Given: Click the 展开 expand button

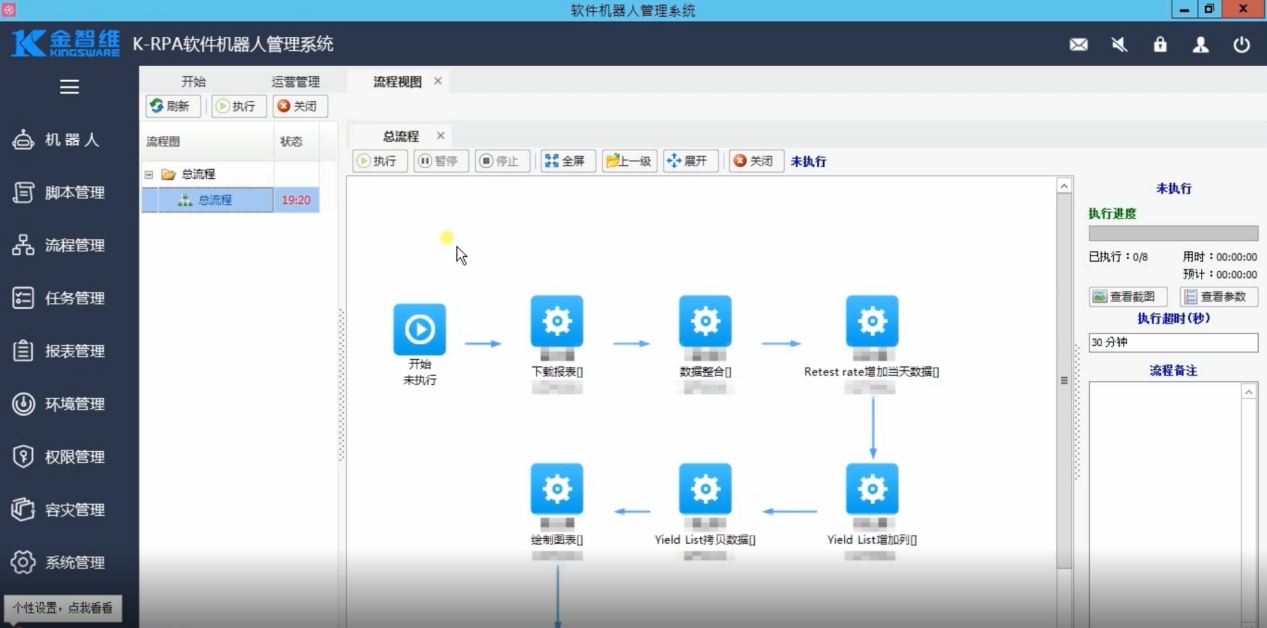Looking at the screenshot, I should point(690,161).
